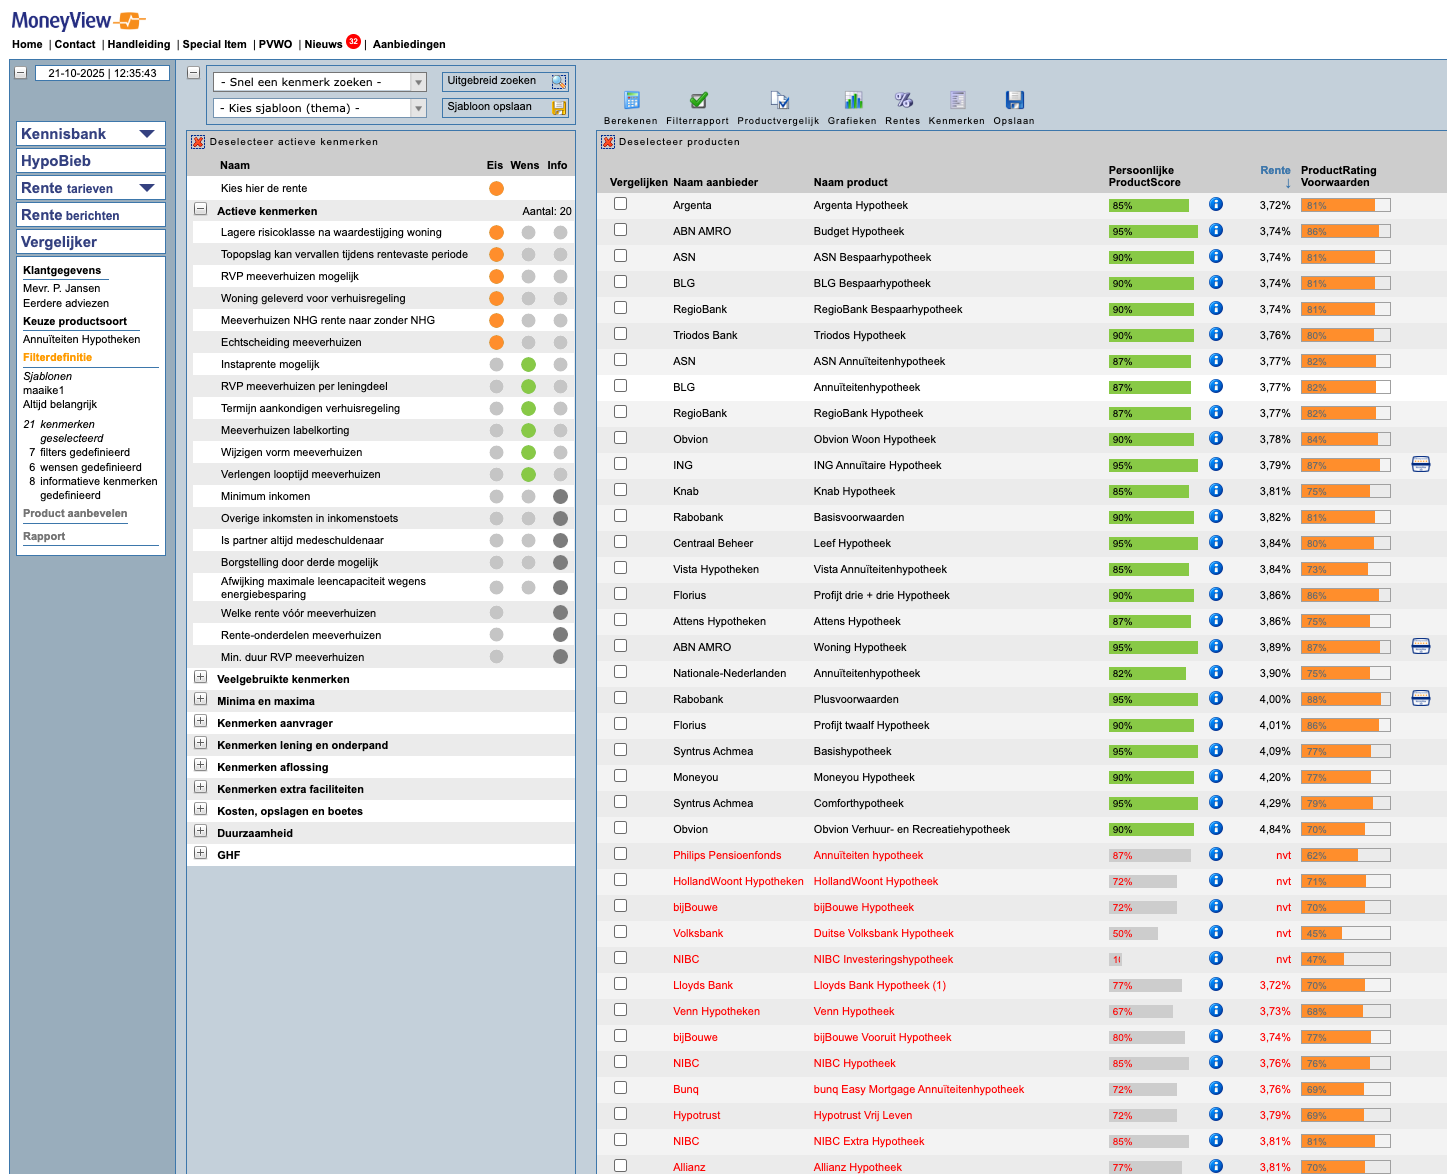Click the Opslaan disk icon
The height and width of the screenshot is (1174, 1447).
pos(1015,100)
